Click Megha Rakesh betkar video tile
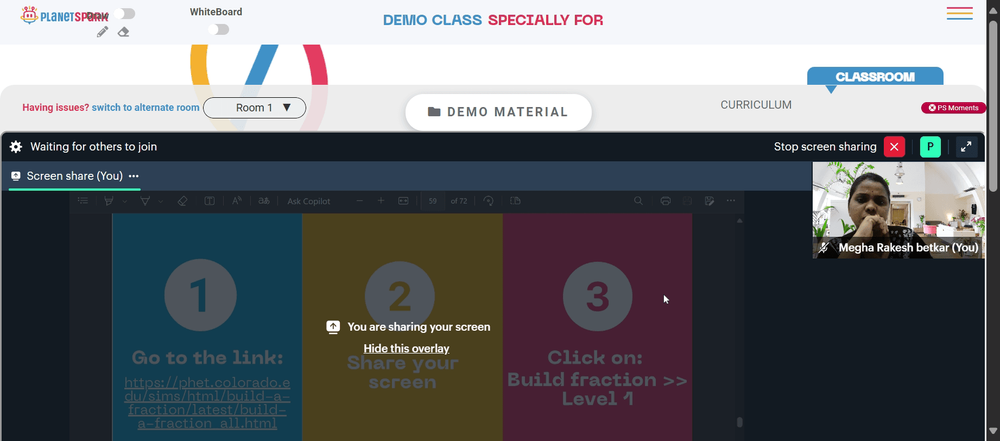 [898, 210]
